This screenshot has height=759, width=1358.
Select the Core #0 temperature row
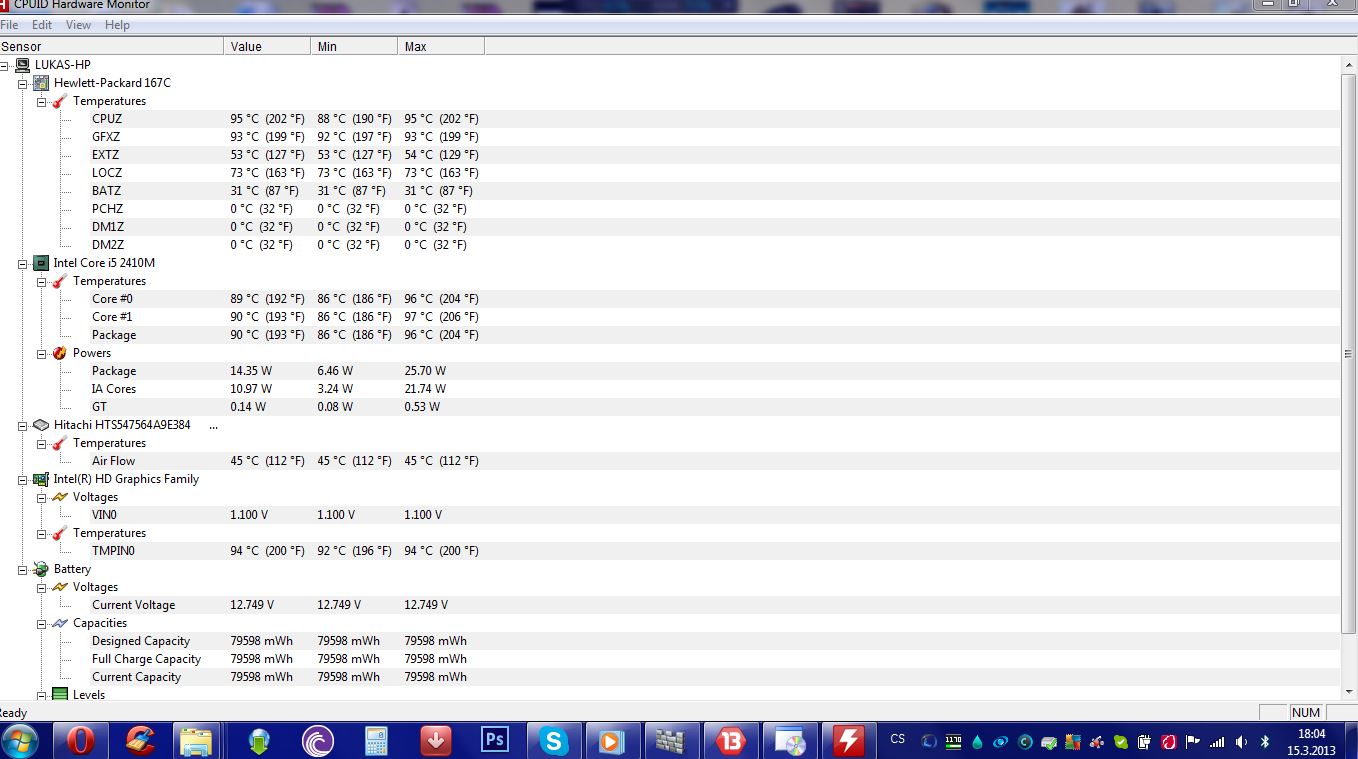[x=670, y=299]
